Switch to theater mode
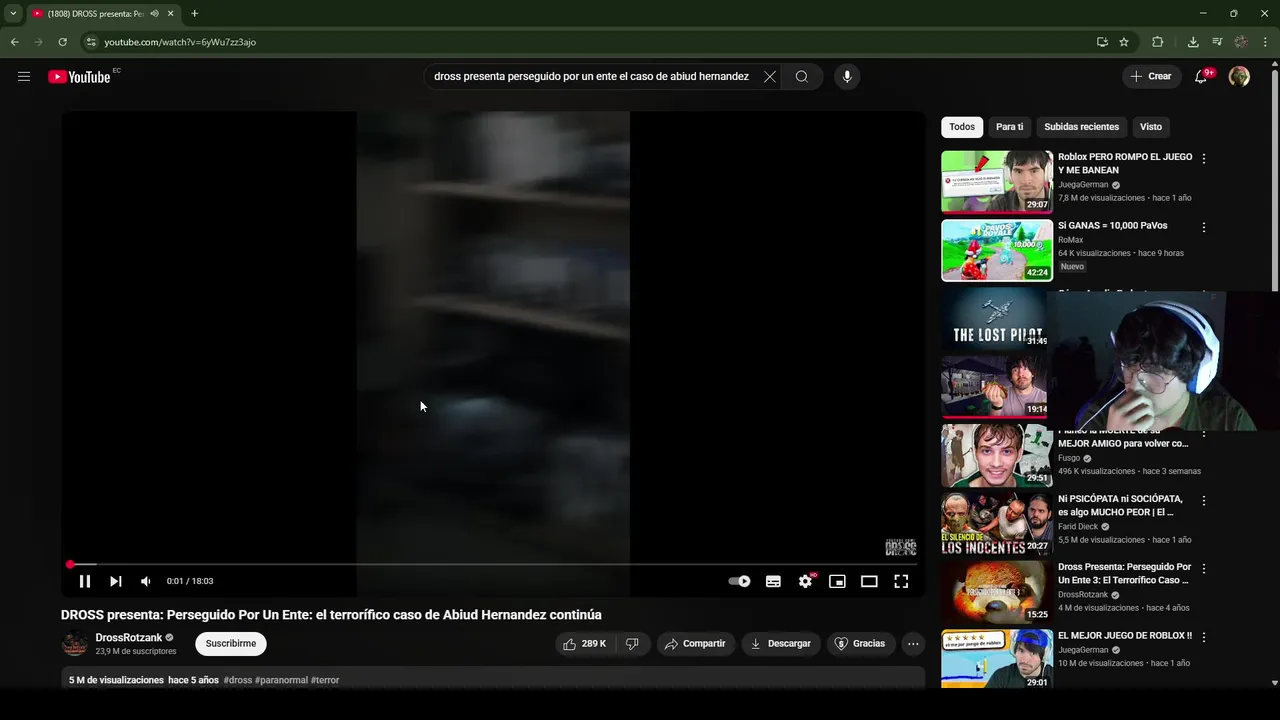This screenshot has width=1280, height=720. tap(869, 581)
